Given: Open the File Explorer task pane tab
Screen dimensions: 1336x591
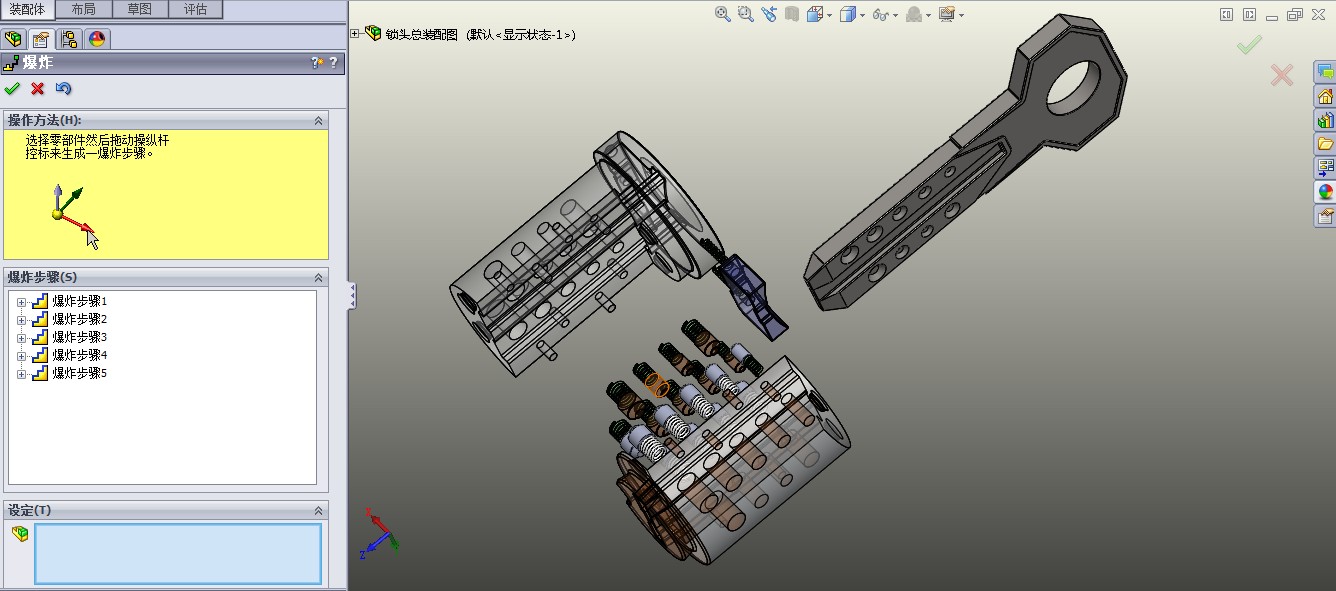Looking at the screenshot, I should [x=1325, y=144].
